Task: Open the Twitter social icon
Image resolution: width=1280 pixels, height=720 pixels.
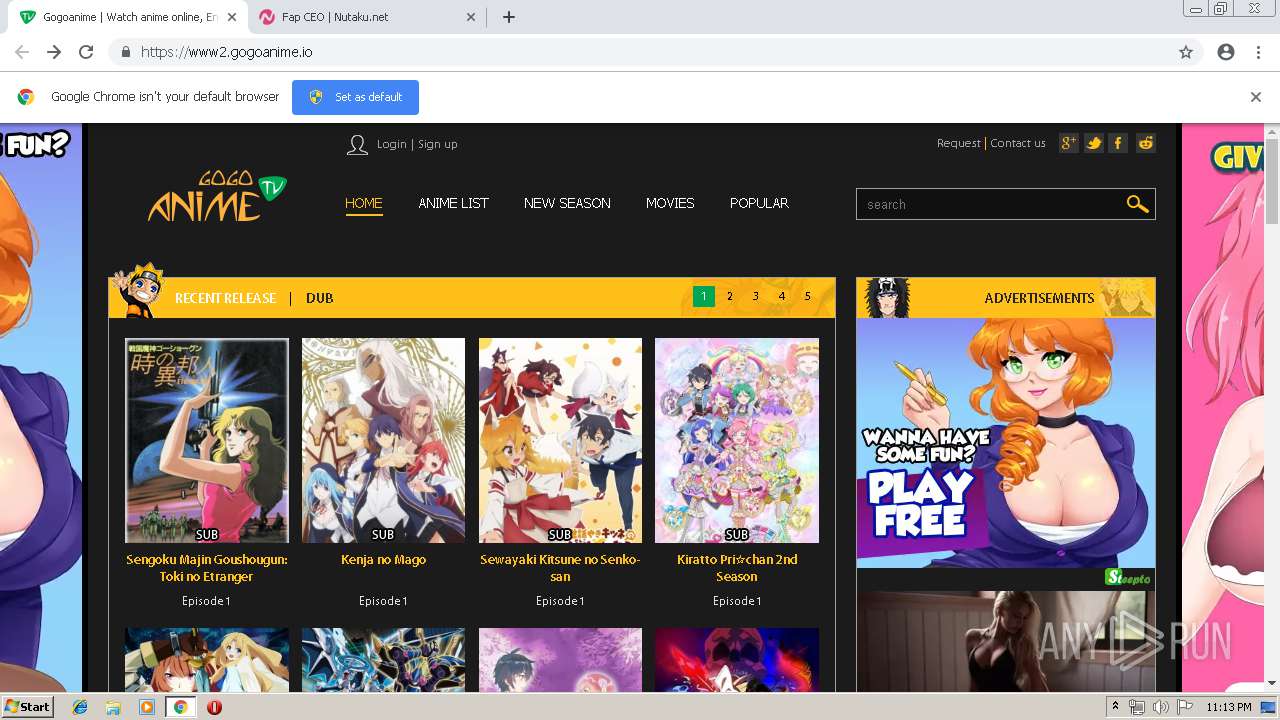Action: click(x=1094, y=143)
